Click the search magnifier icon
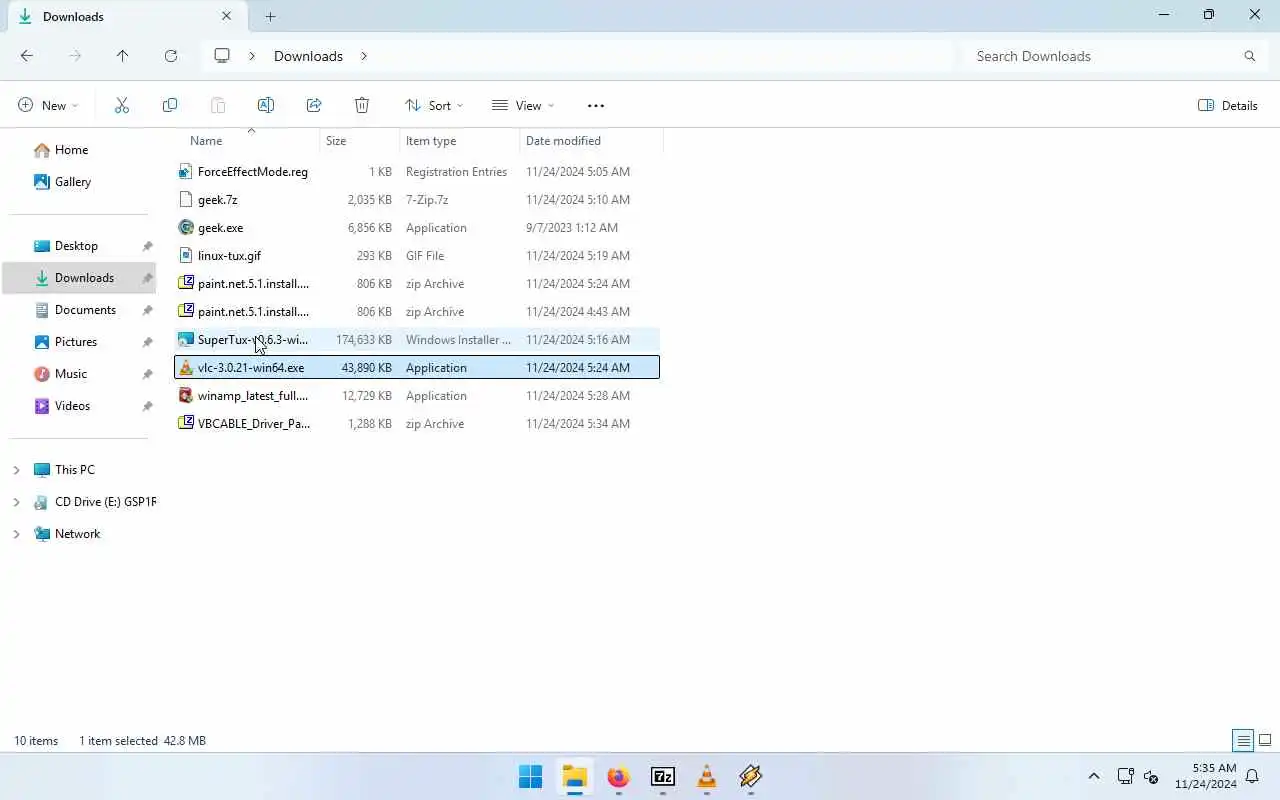The image size is (1280, 800). 1250,56
